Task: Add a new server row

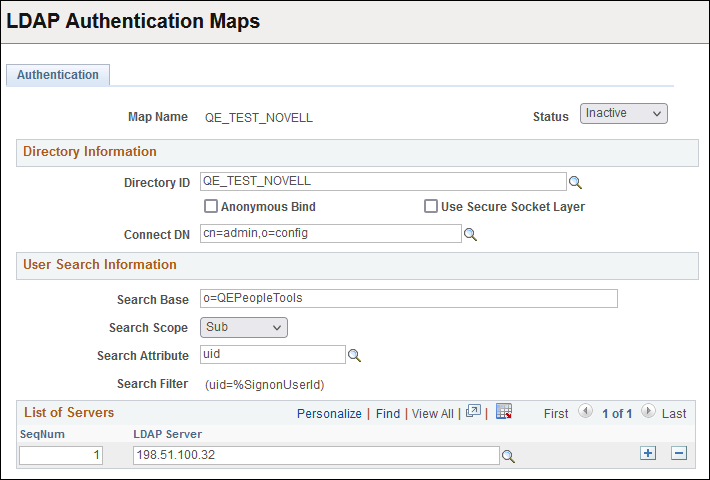Action: [648, 454]
